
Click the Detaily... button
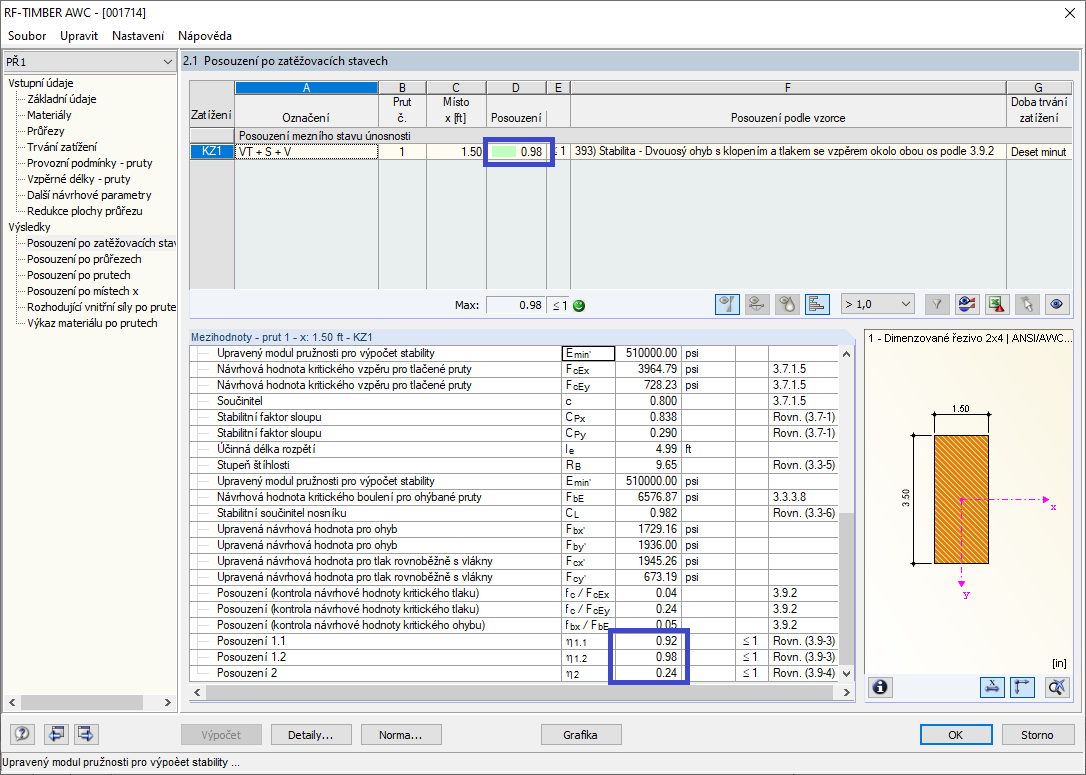[x=311, y=735]
